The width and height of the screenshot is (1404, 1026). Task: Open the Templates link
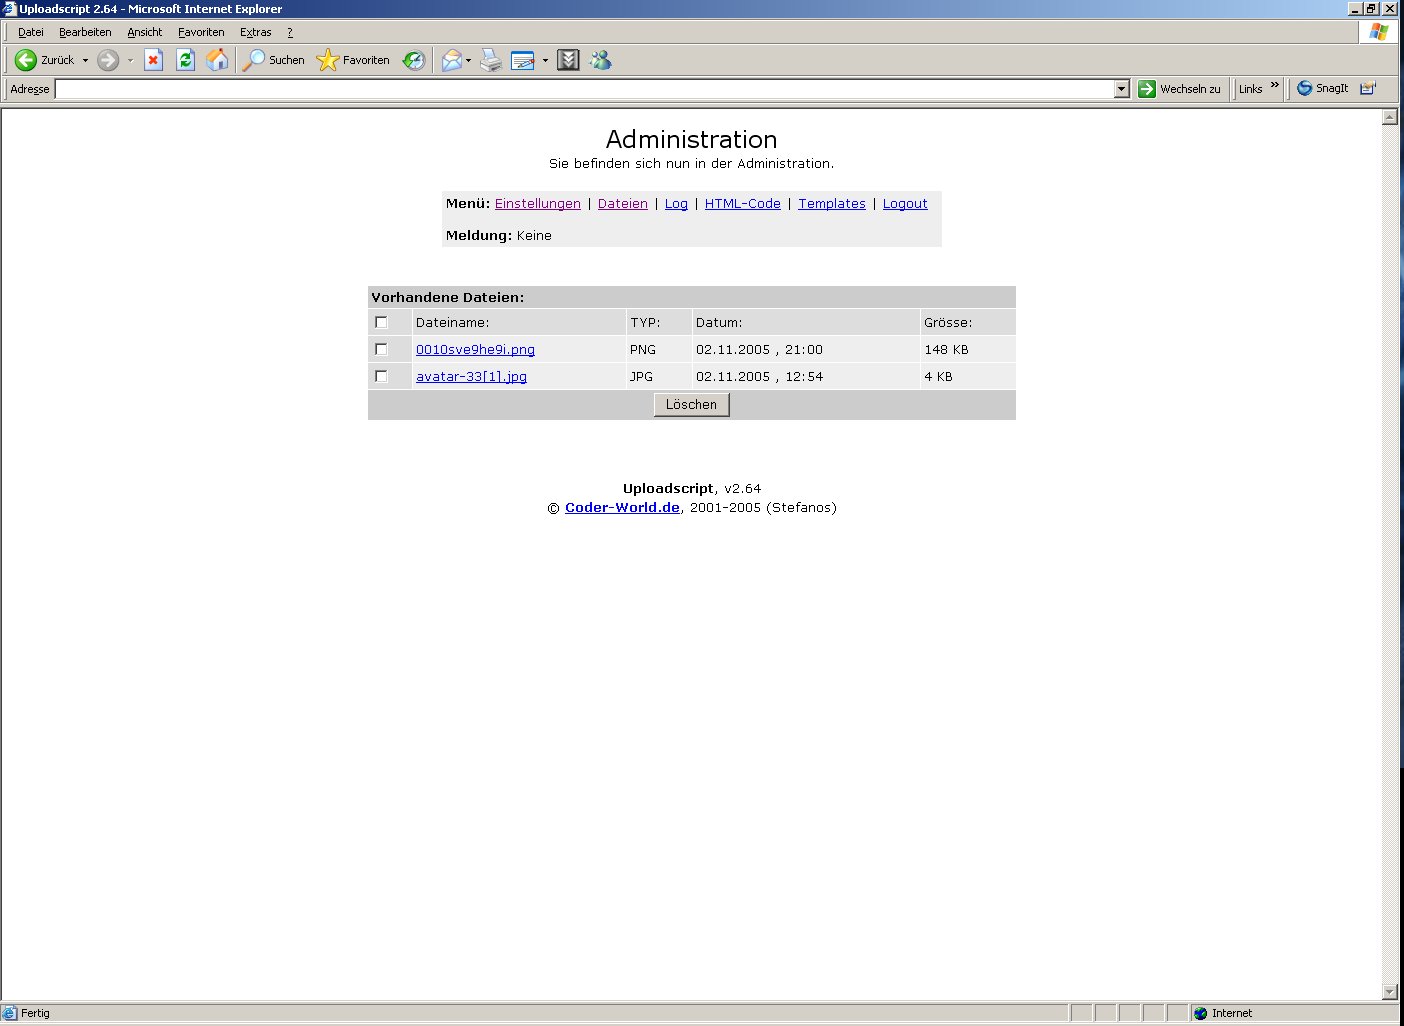(832, 203)
